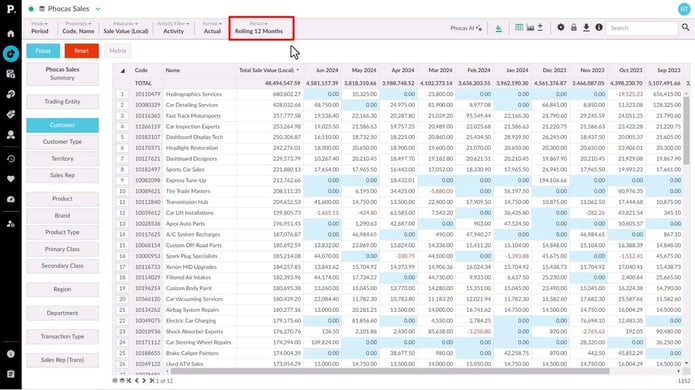Click the red Reset button
The width and height of the screenshot is (695, 390).
[82, 51]
